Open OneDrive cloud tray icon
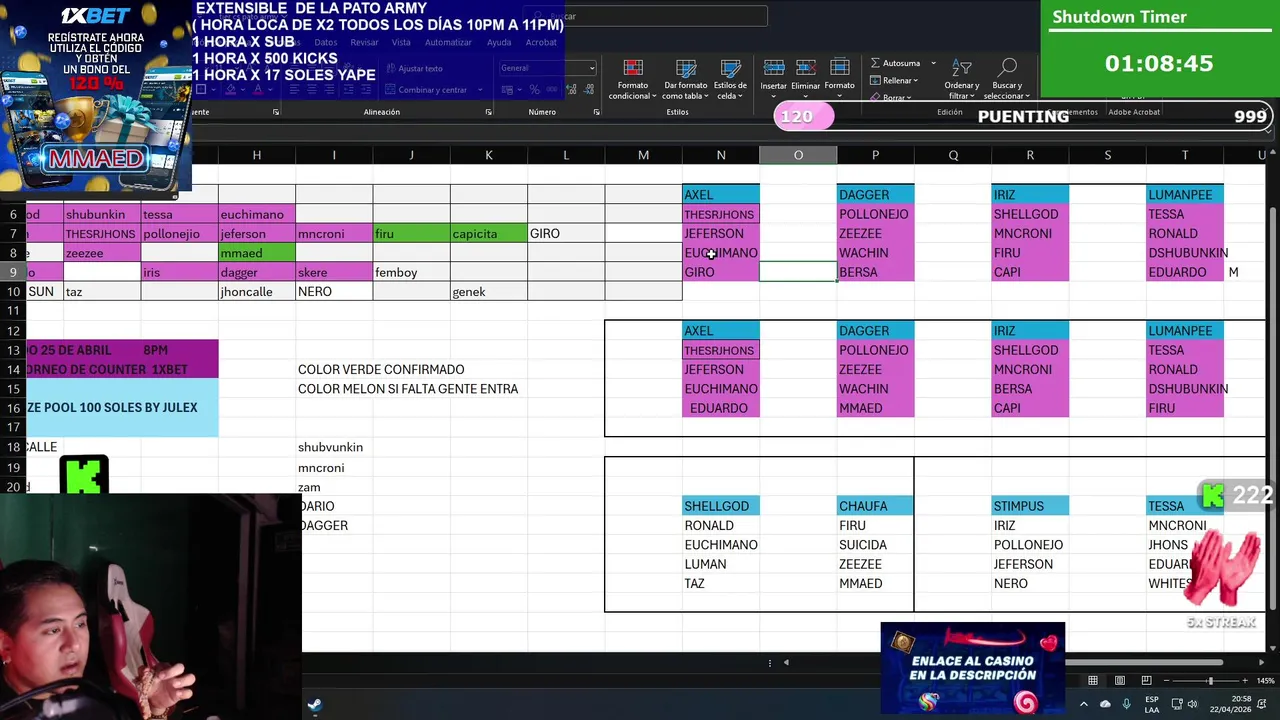Viewport: 1280px width, 720px height. [x=1105, y=704]
